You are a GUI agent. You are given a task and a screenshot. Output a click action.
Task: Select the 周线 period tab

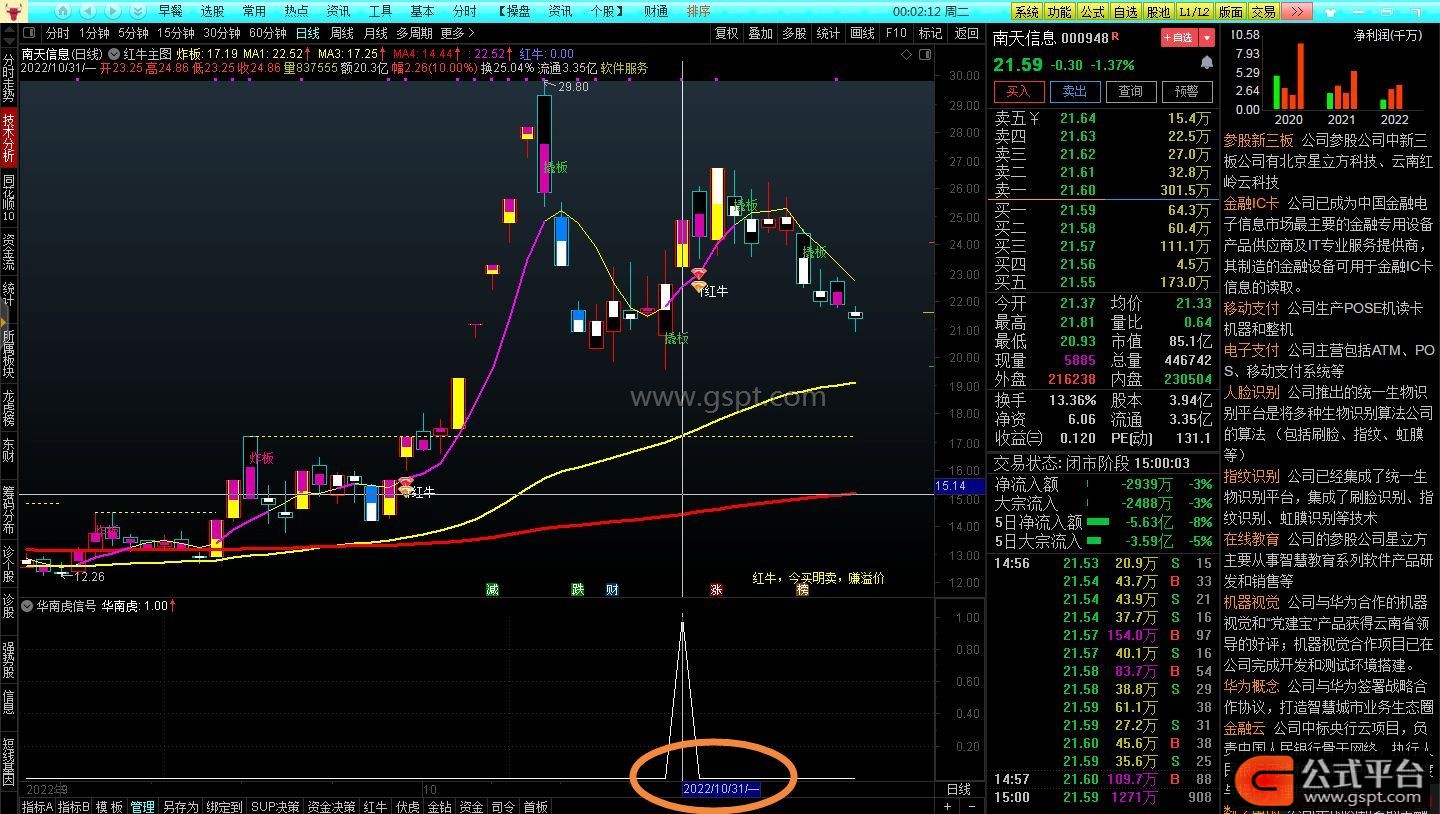click(x=341, y=33)
